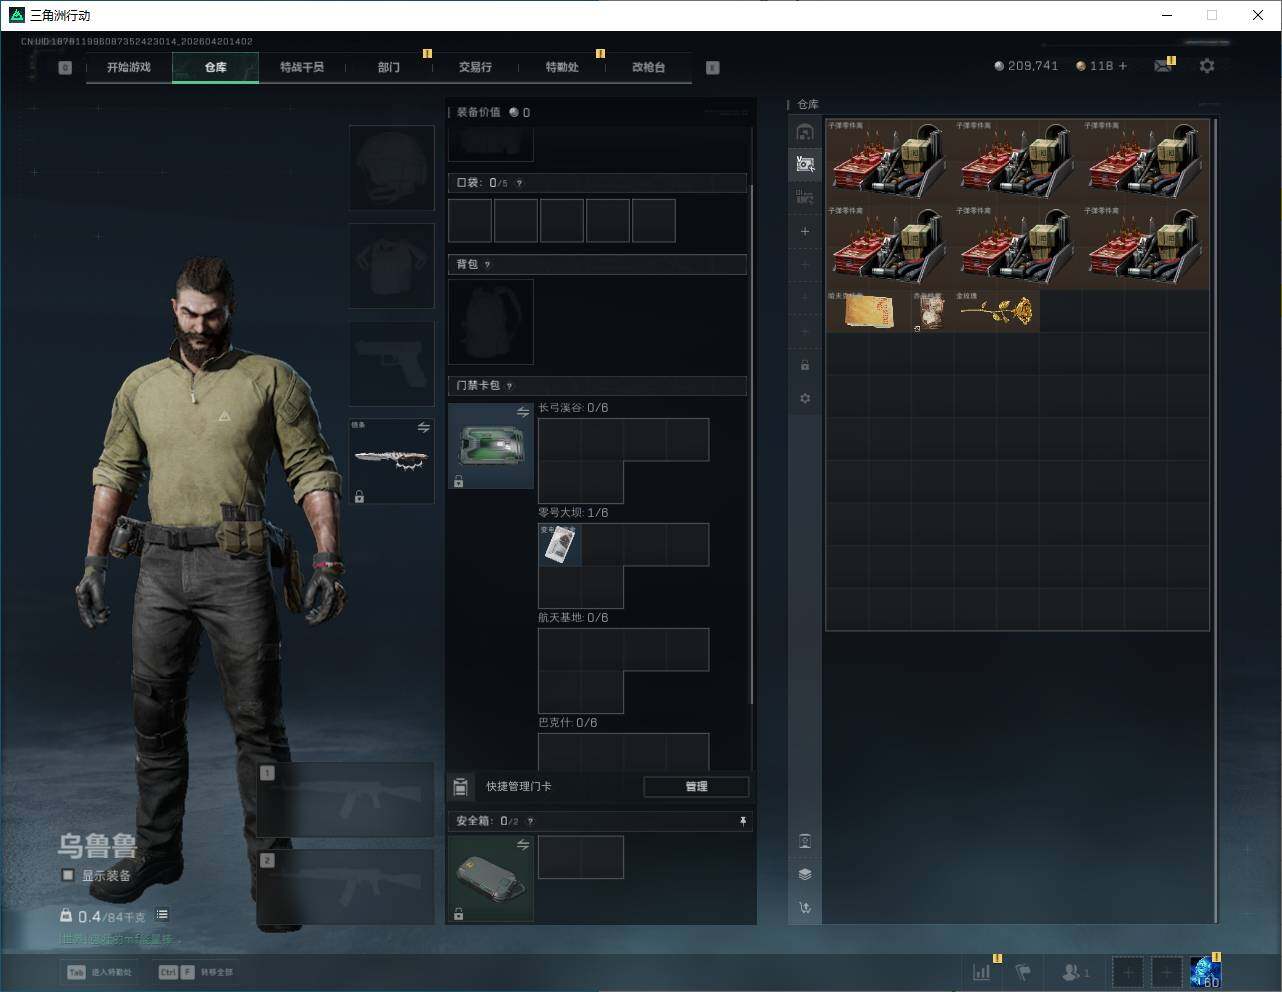Open the settings gear in the top bar
Viewport: 1282px width, 992px height.
(x=1207, y=66)
